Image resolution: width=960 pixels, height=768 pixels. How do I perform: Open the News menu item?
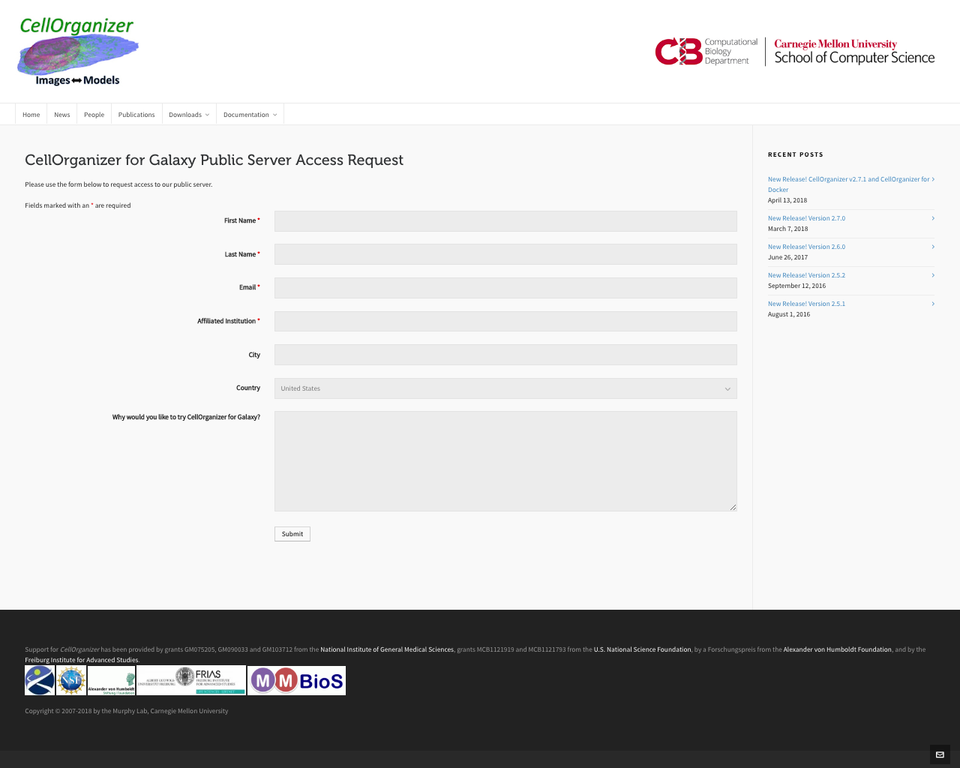[62, 115]
